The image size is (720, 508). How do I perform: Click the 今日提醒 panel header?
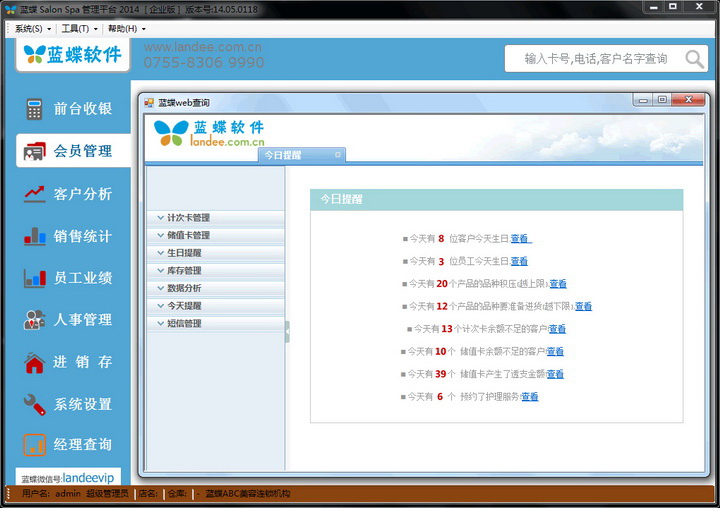coord(496,199)
